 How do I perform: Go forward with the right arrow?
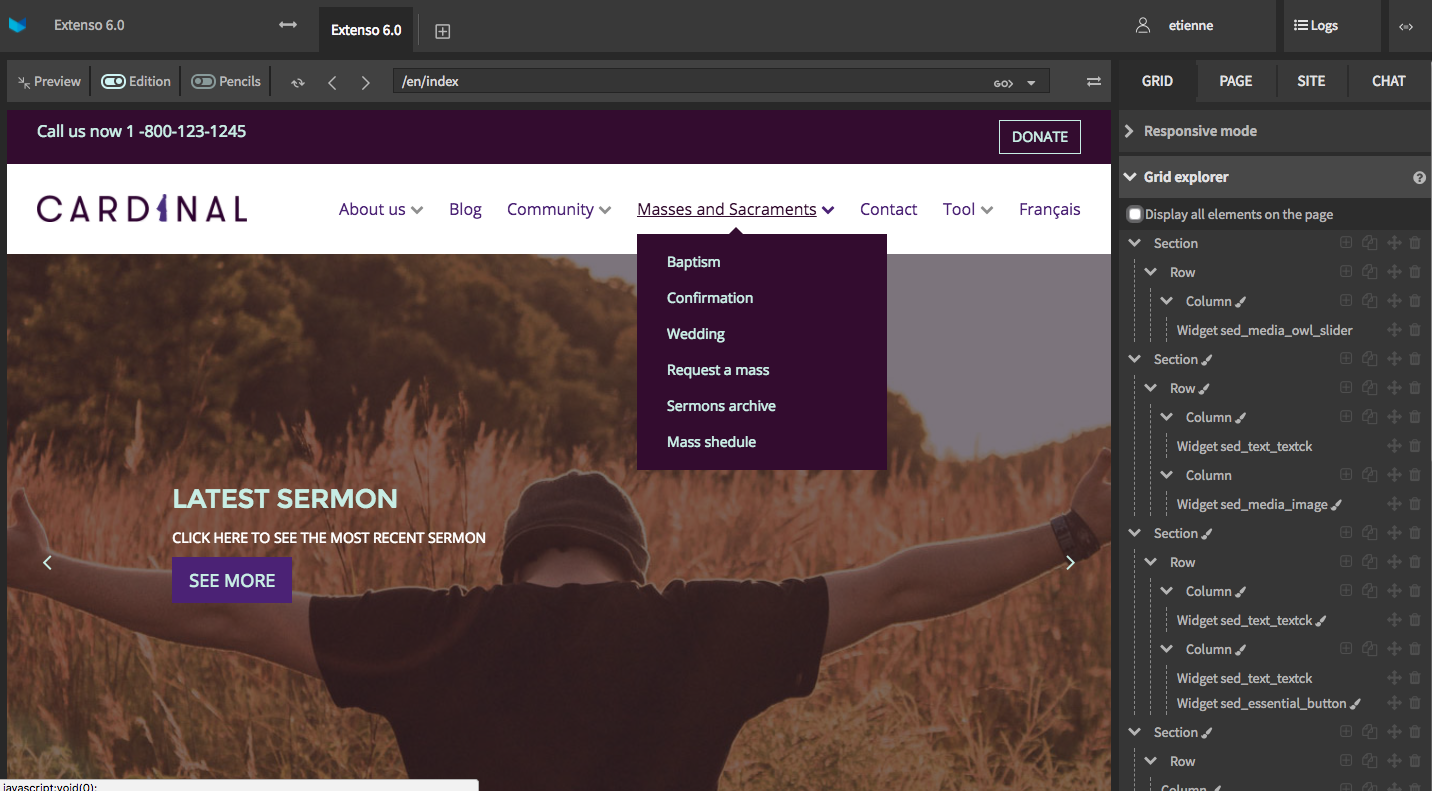pos(366,83)
